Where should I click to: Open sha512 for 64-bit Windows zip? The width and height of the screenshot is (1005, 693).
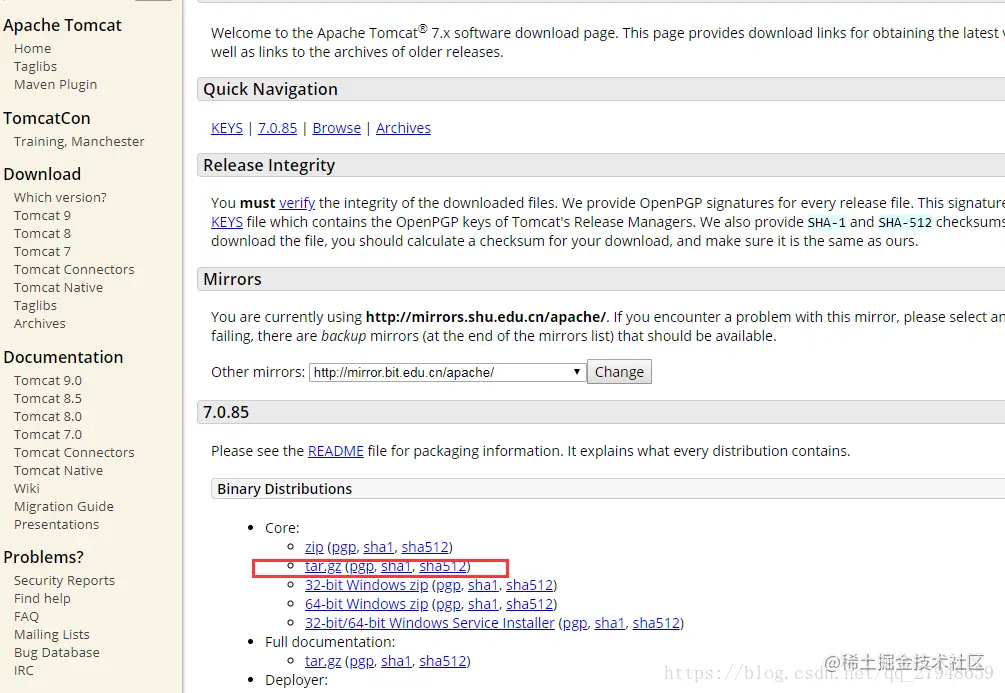pos(529,604)
